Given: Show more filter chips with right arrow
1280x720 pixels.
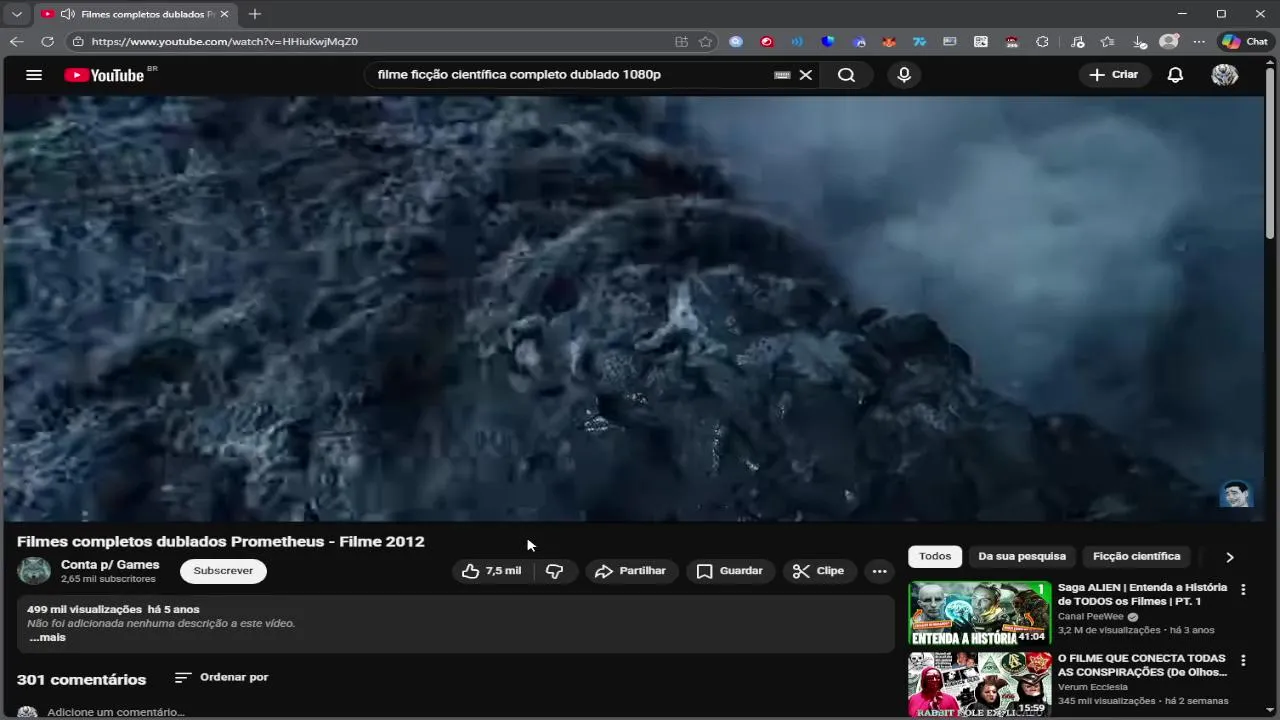Looking at the screenshot, I should tap(1230, 557).
